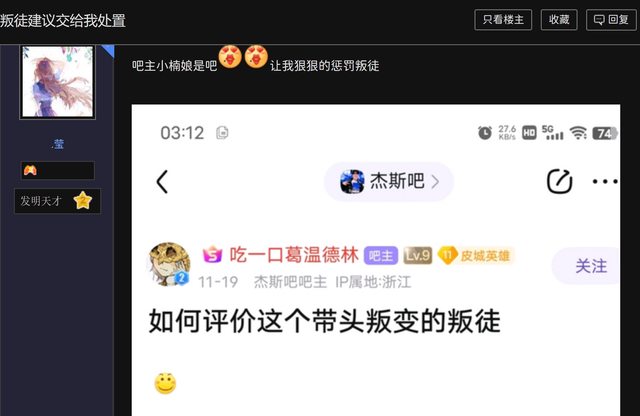This screenshot has width=640, height=416.
Task: Click the anime girl avatar thumbnail
Action: [58, 82]
